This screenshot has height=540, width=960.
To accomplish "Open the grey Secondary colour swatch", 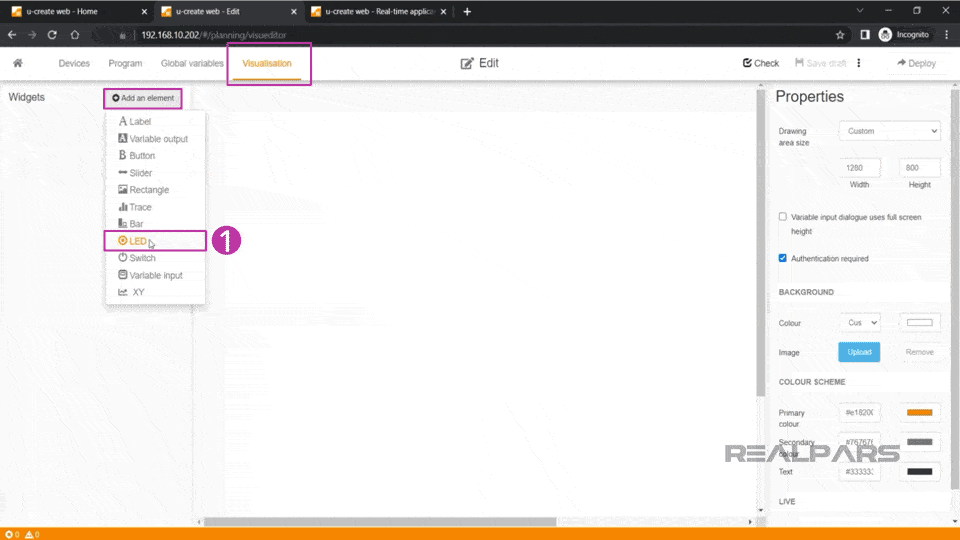I will 920,442.
